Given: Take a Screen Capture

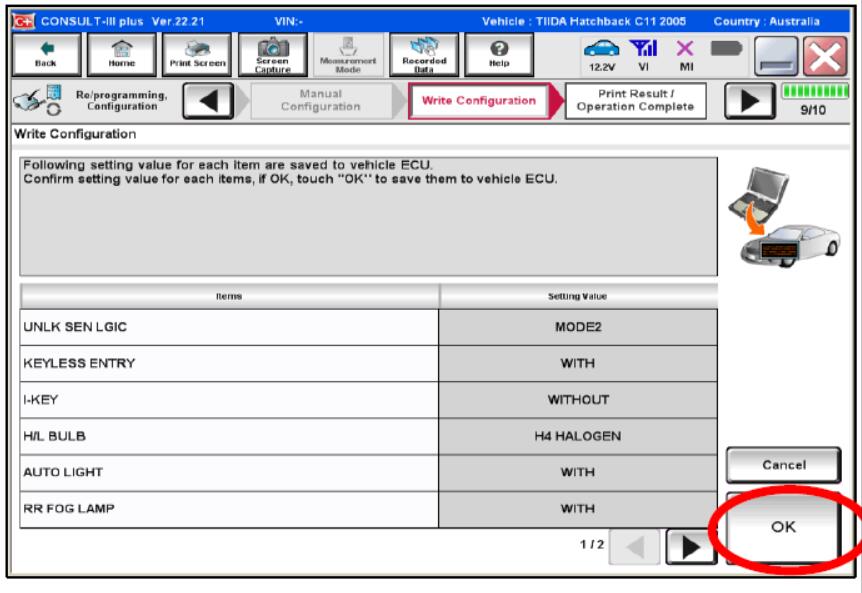Looking at the screenshot, I should tap(273, 54).
